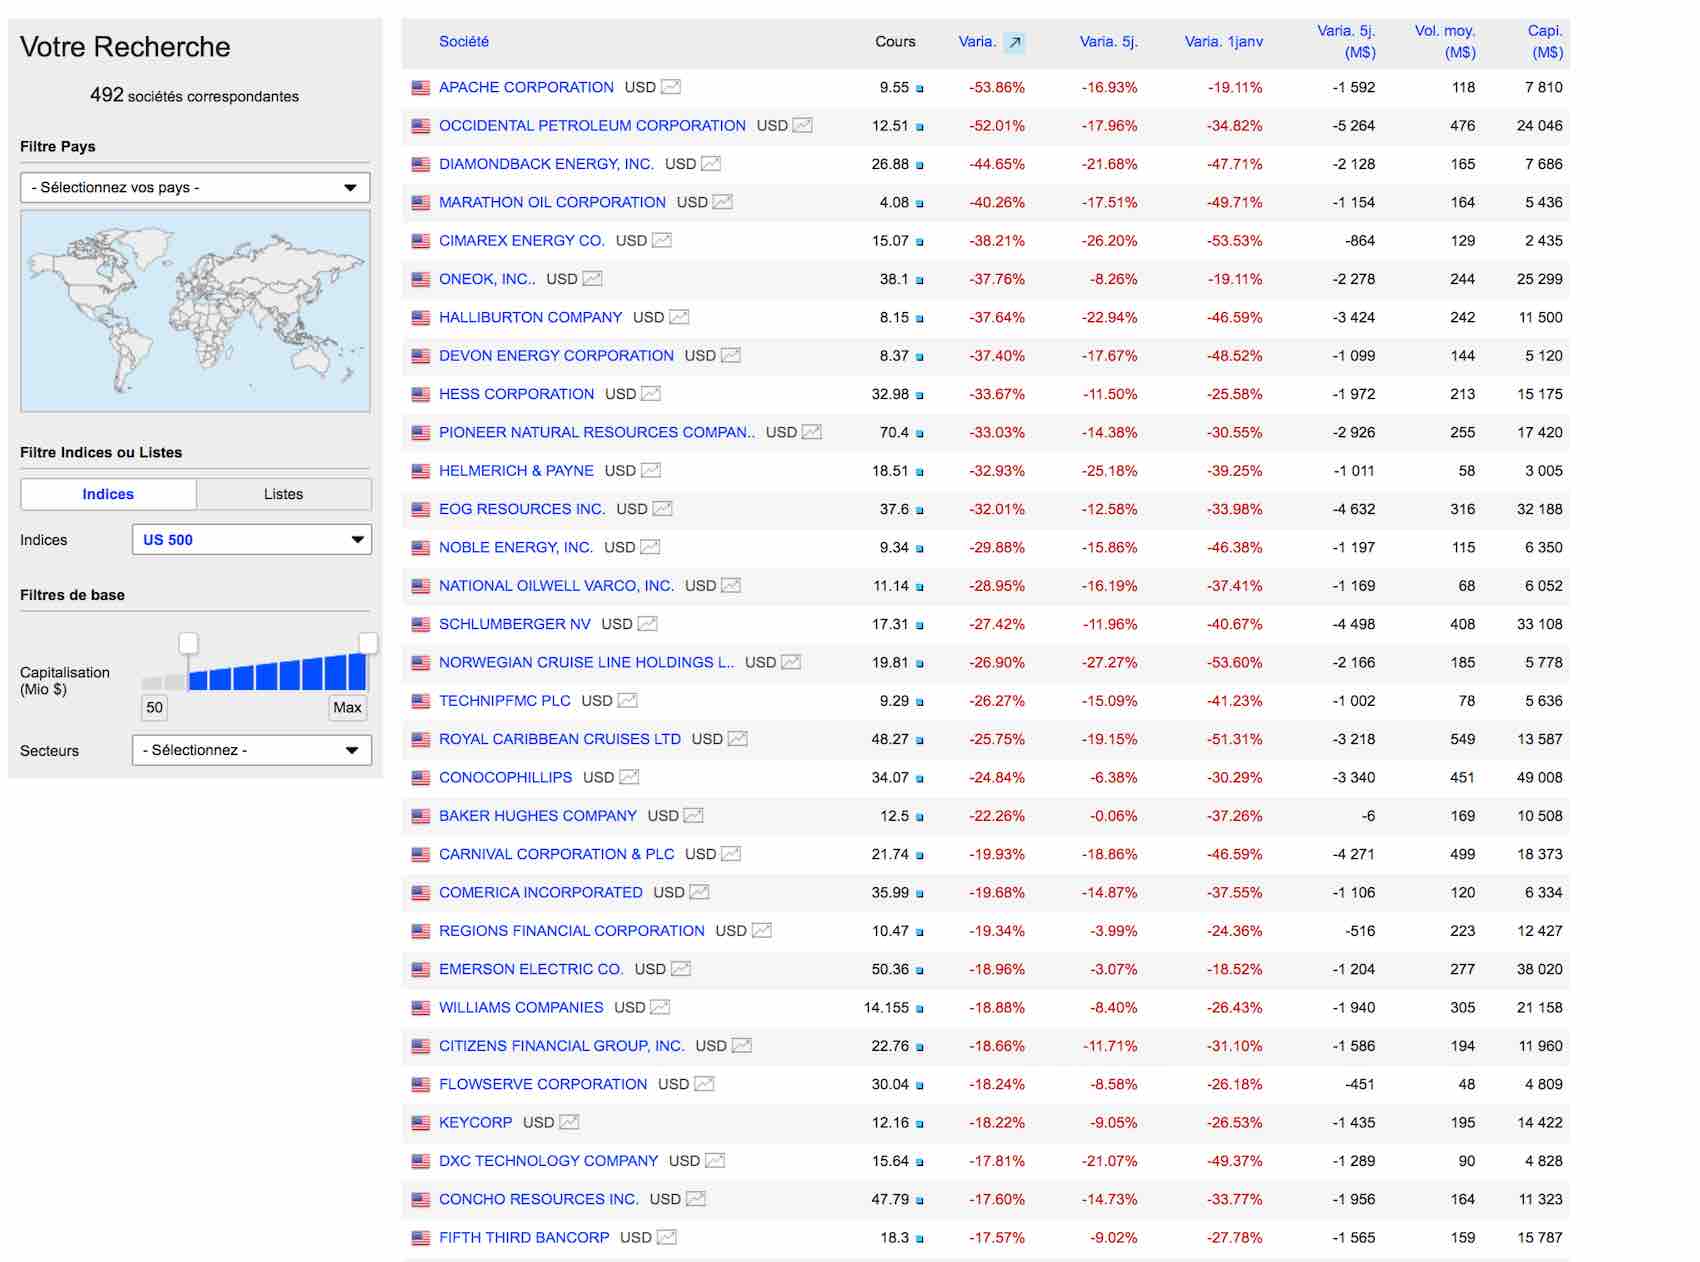The image size is (1700, 1262).
Task: Open PIONEER NATURAL RESOURCES company link
Action: [x=597, y=432]
